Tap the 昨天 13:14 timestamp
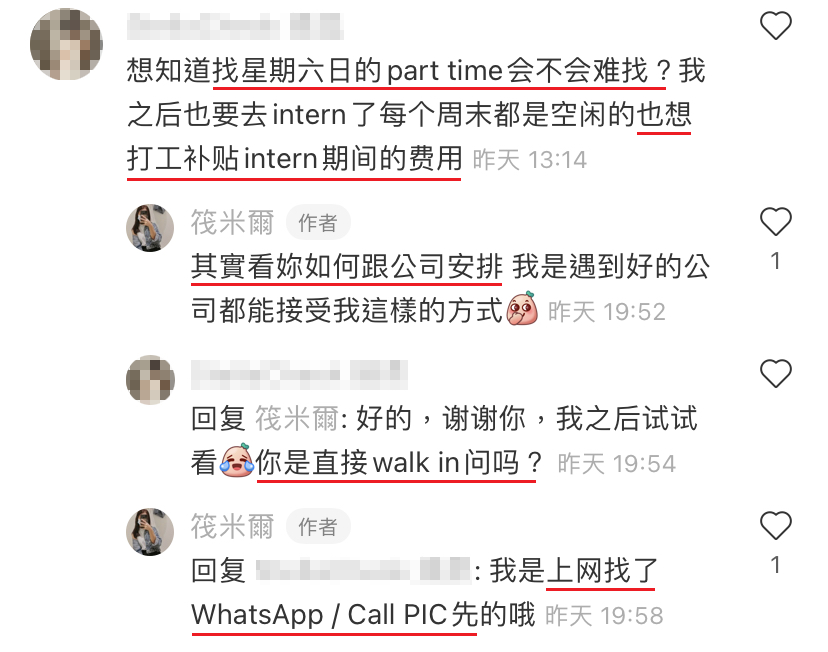 530,160
